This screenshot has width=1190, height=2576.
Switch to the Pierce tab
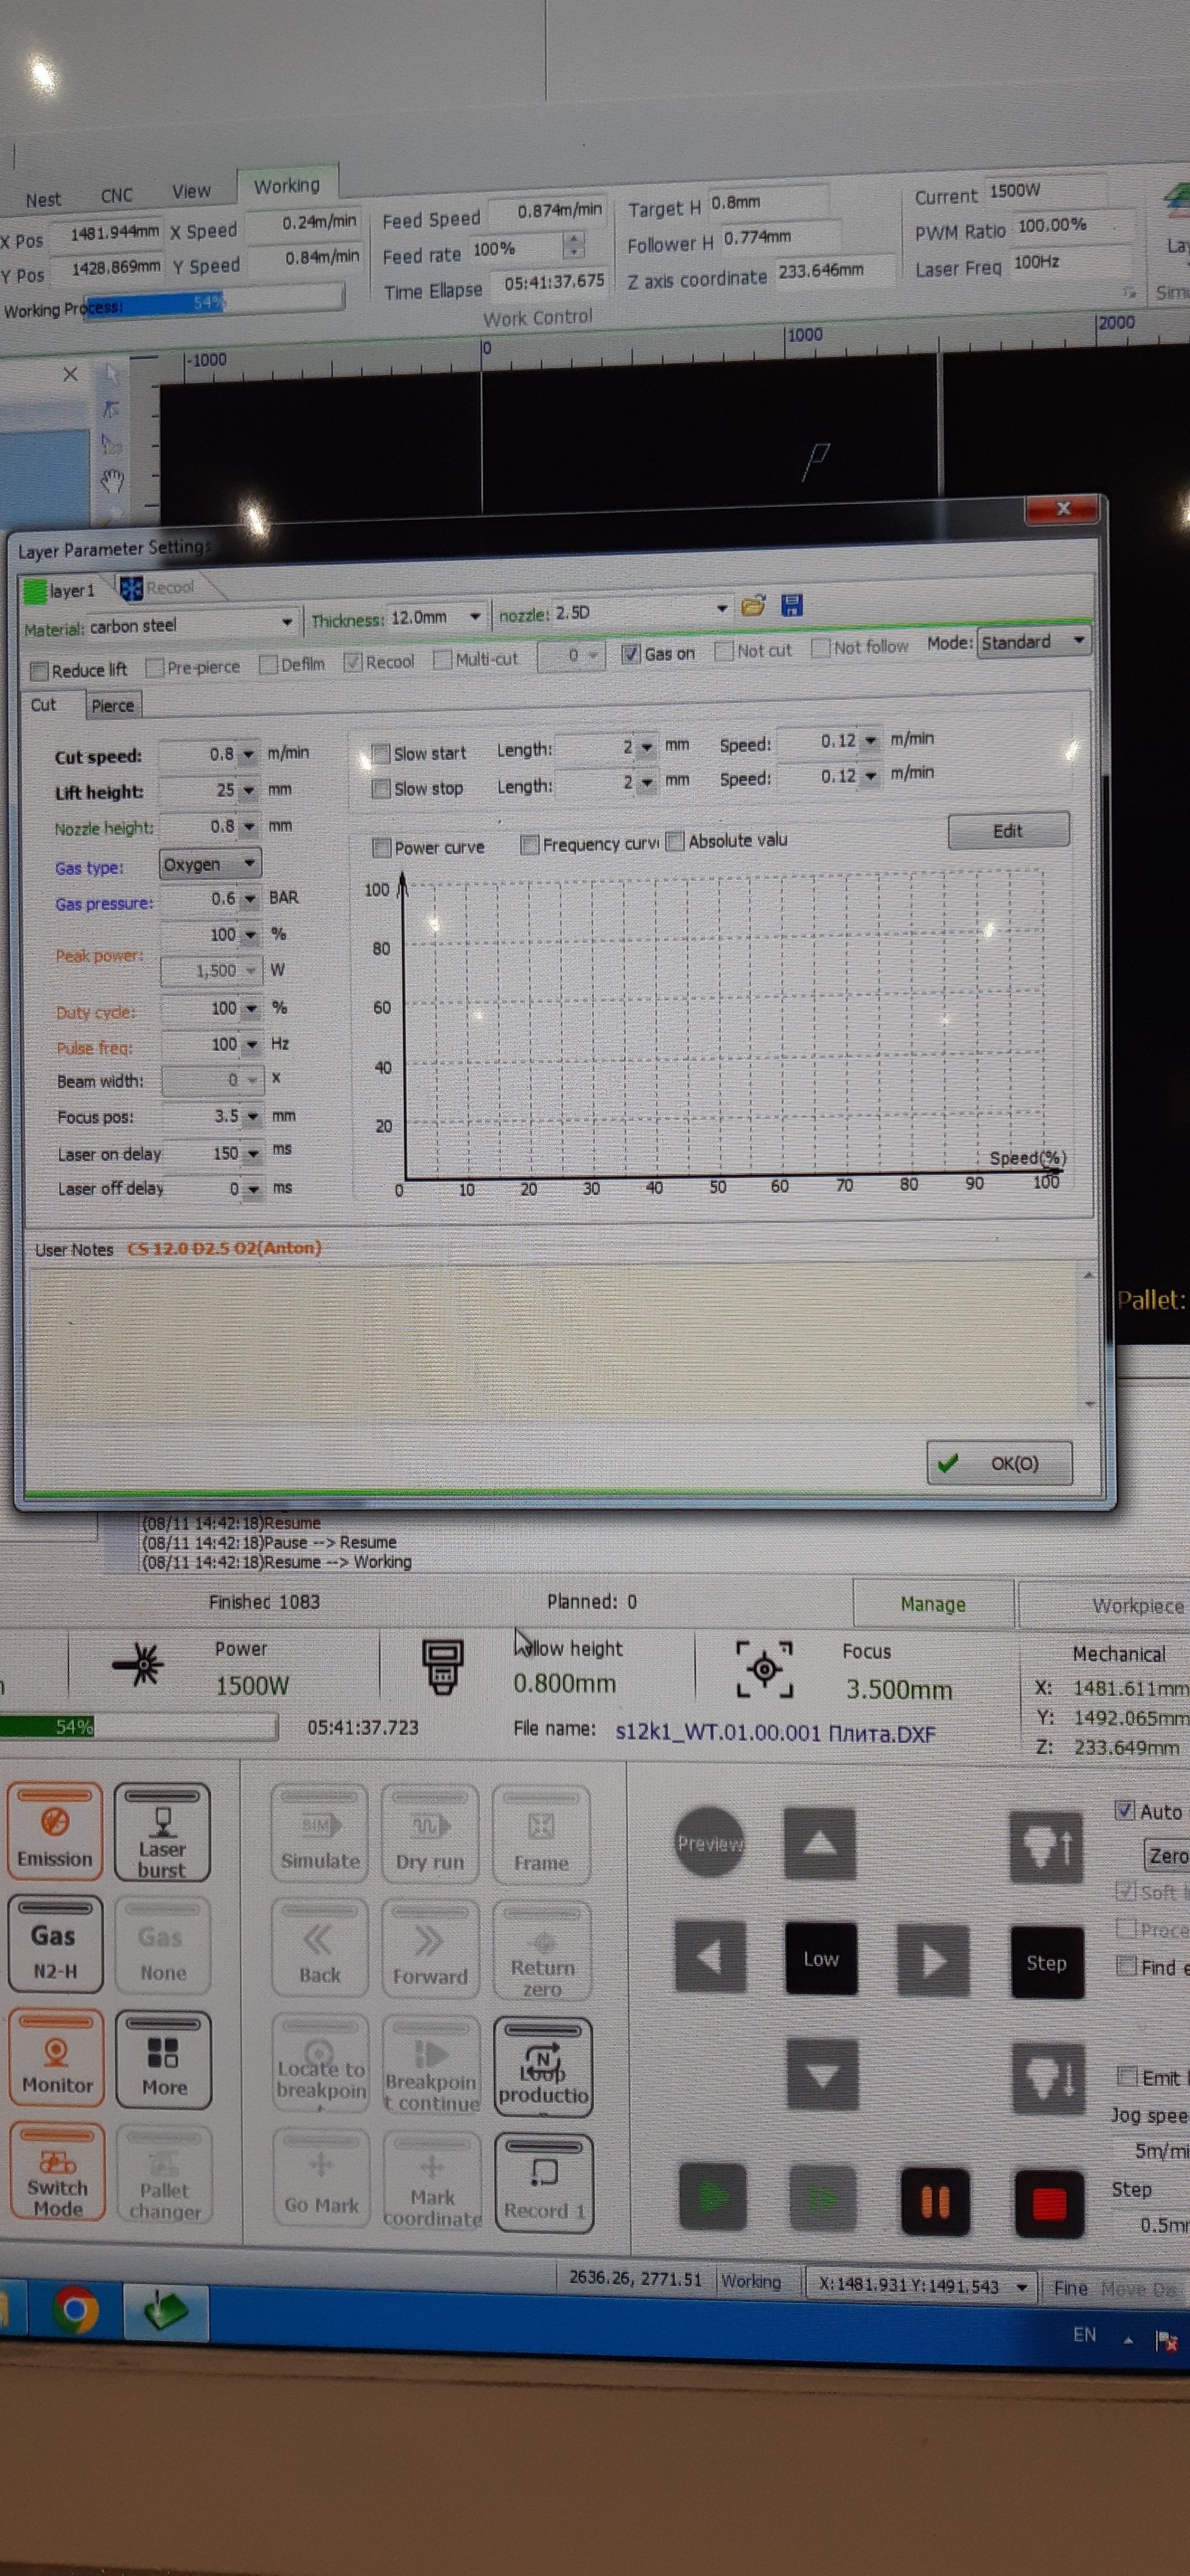[x=112, y=705]
